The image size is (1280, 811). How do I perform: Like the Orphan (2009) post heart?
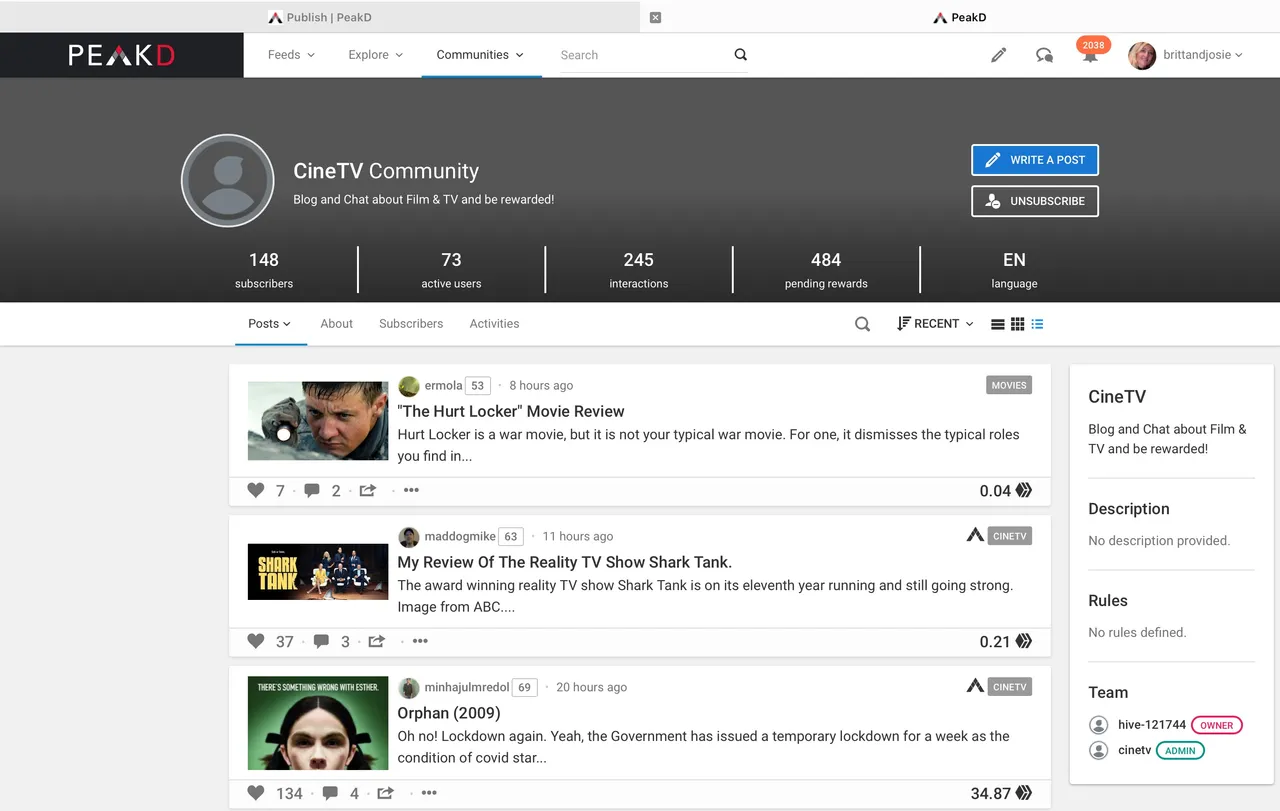tap(256, 793)
